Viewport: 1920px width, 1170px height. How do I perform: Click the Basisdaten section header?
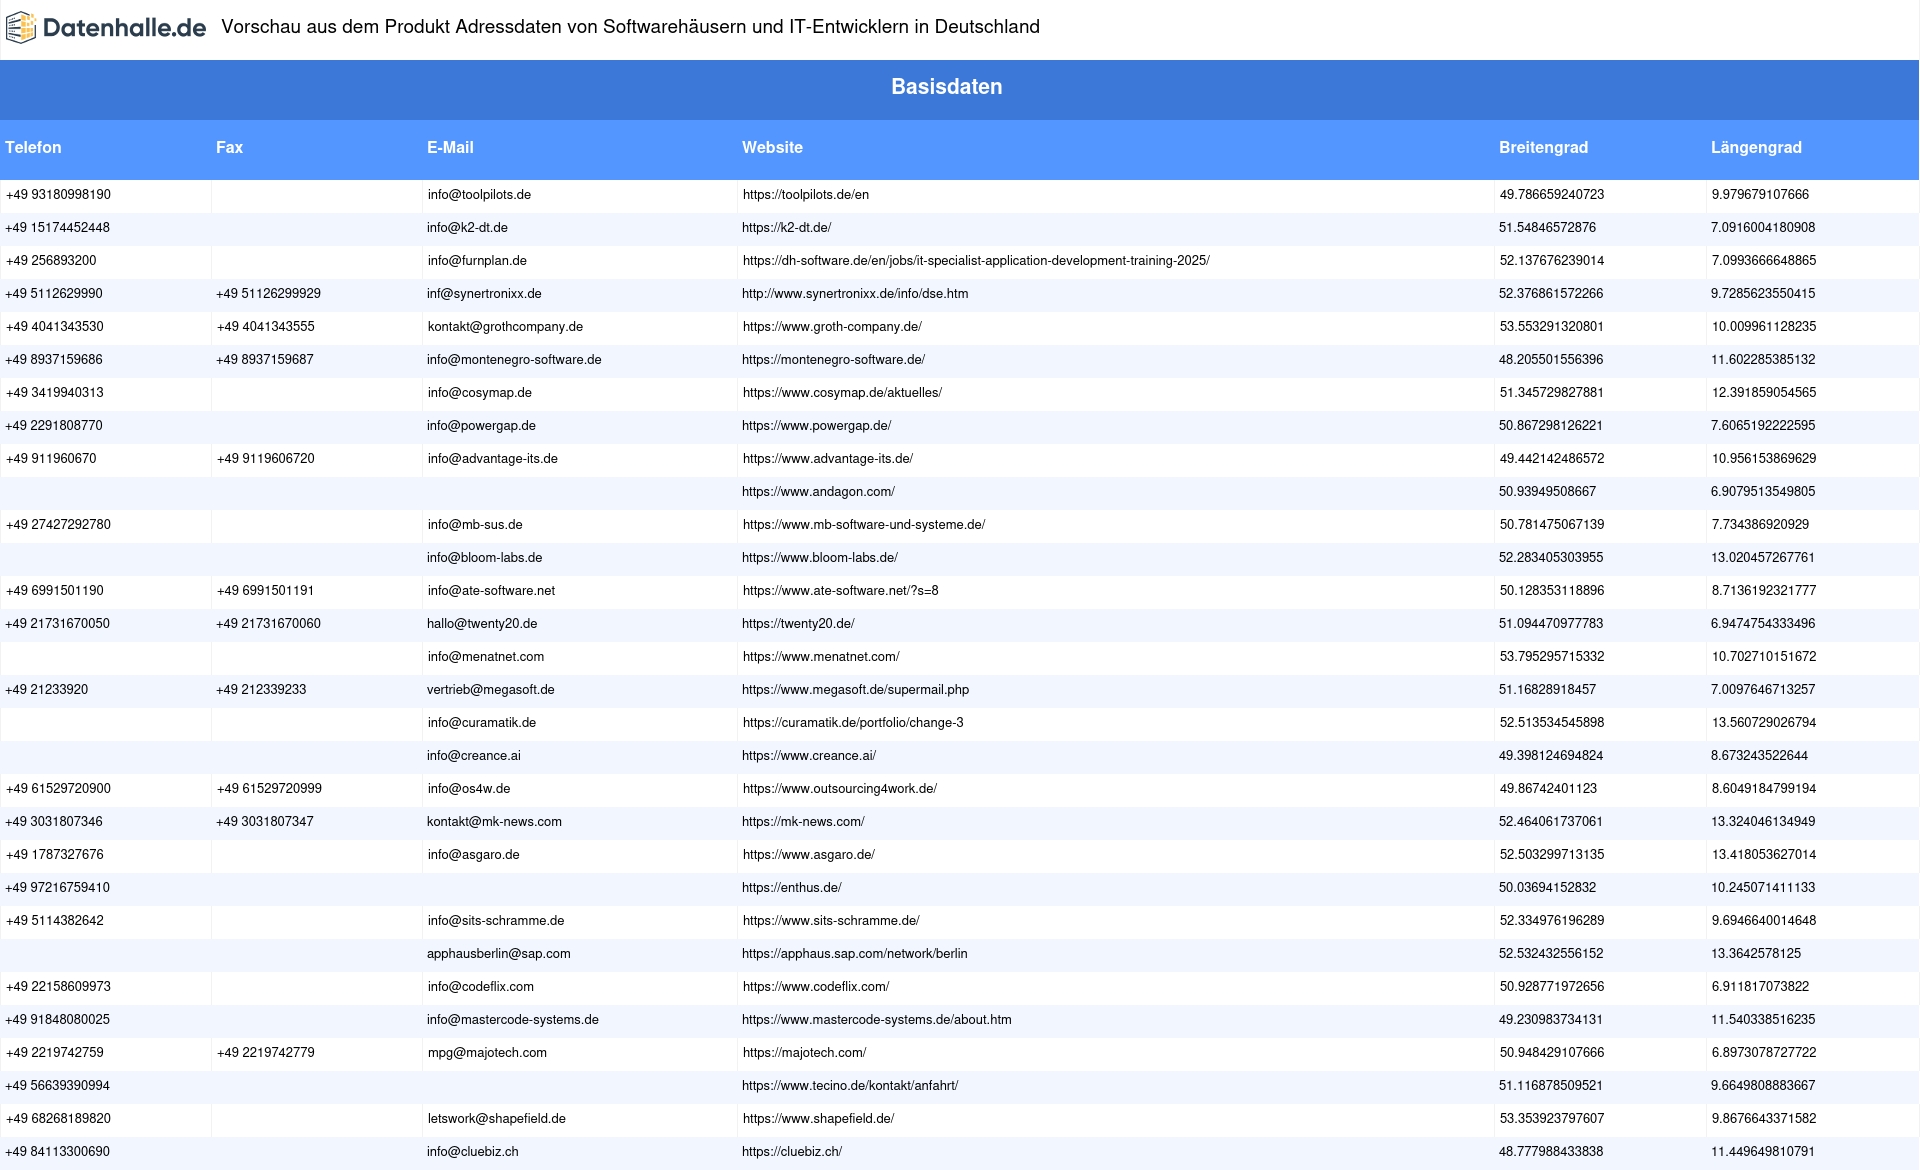(947, 87)
